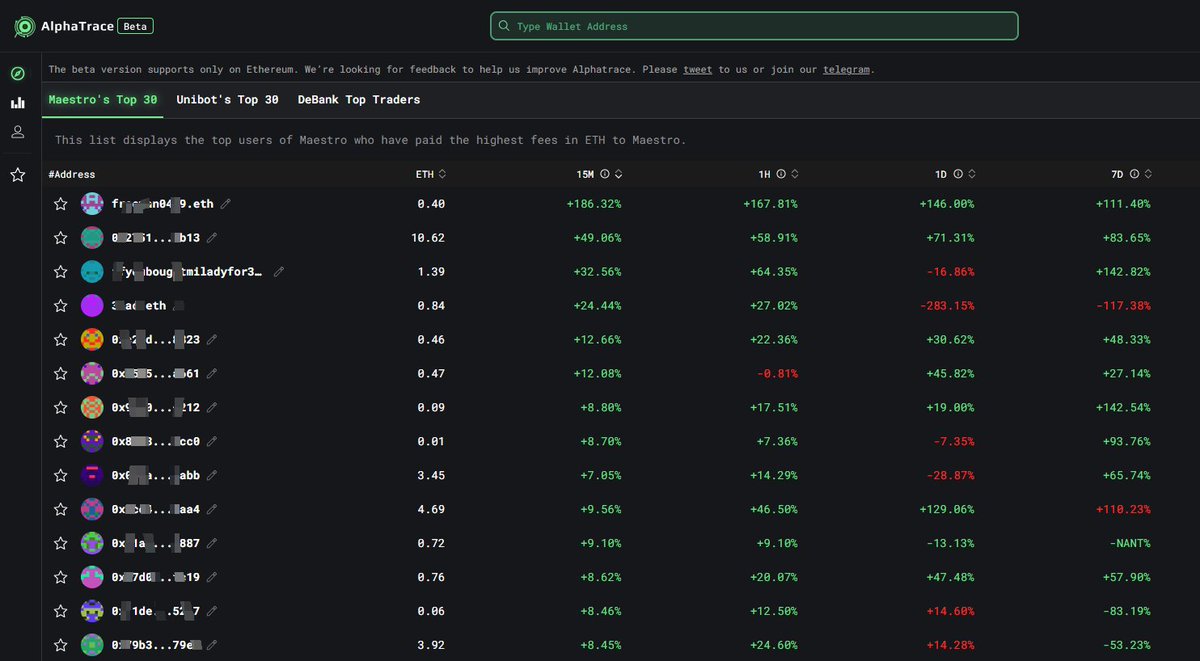Sort by the 15M column arrows

618,174
